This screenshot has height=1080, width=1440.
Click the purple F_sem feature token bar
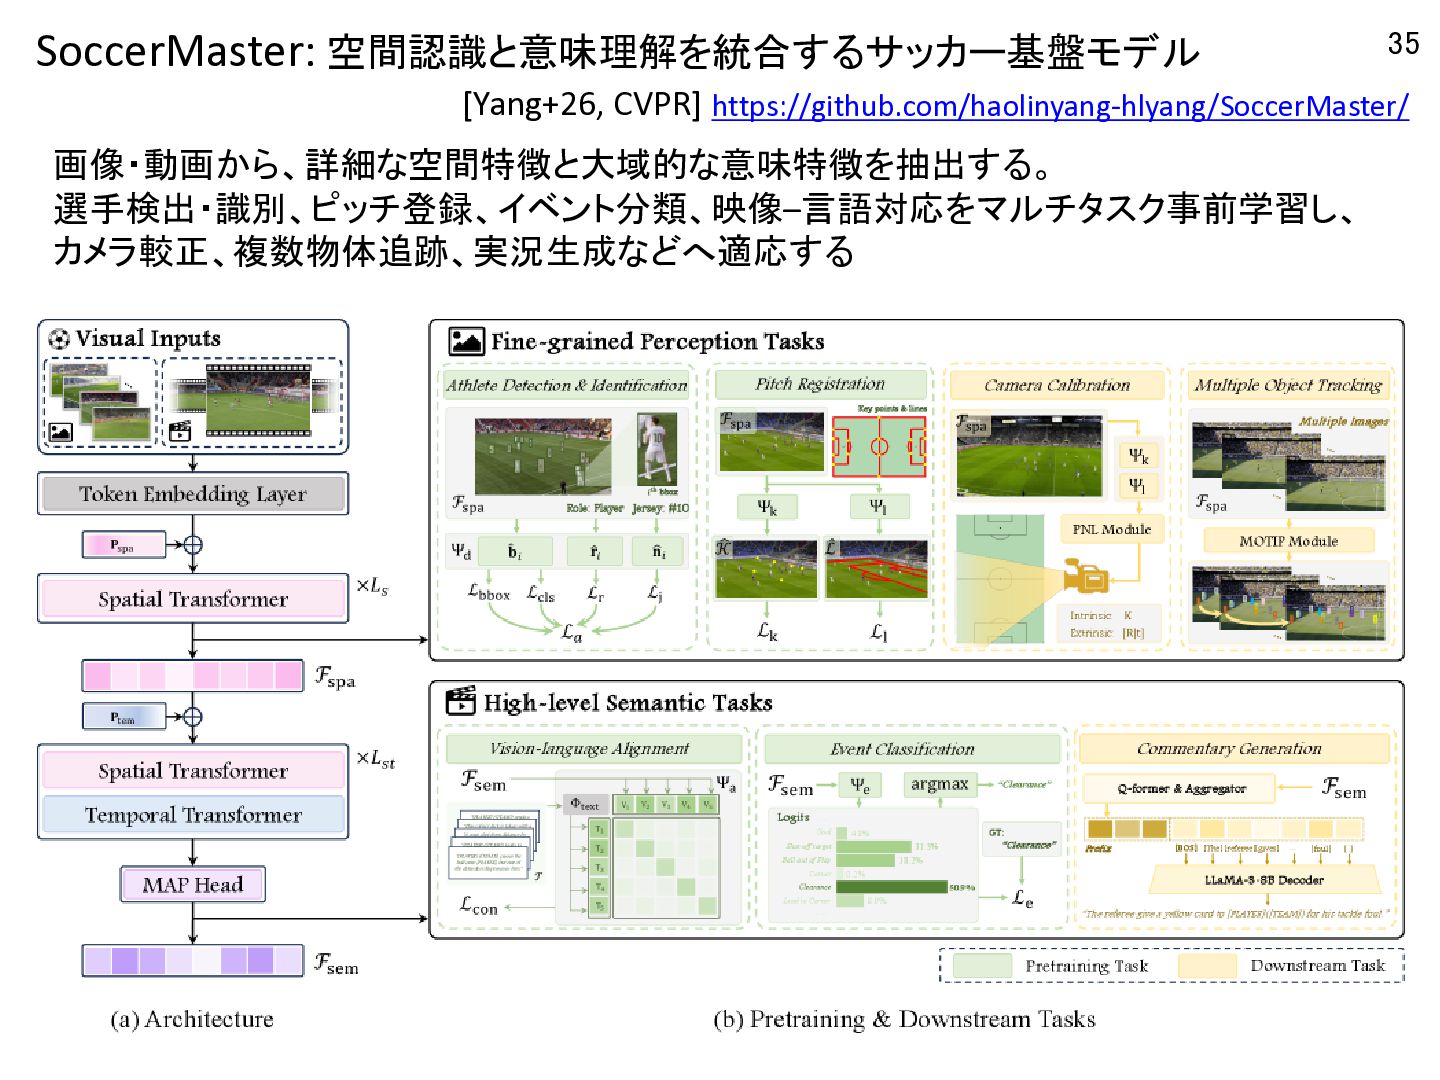[193, 961]
